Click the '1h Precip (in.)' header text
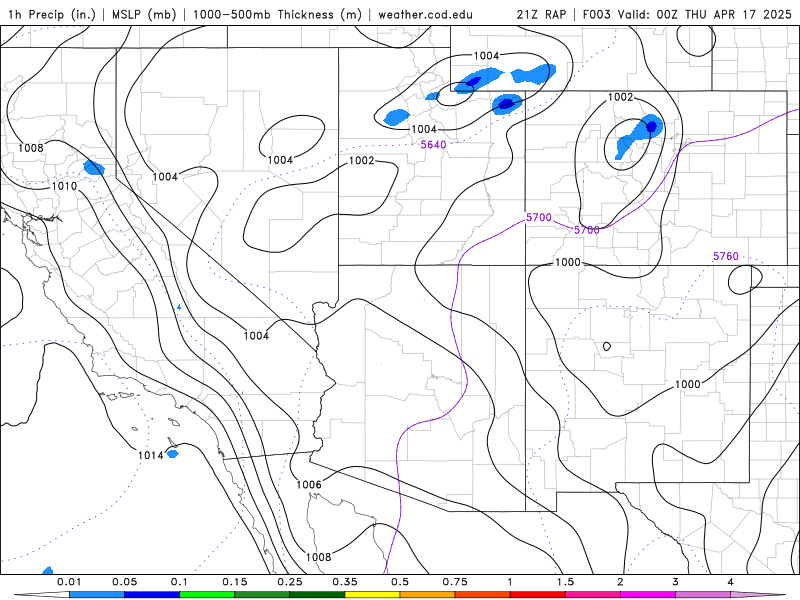This screenshot has width=800, height=600. (x=52, y=14)
